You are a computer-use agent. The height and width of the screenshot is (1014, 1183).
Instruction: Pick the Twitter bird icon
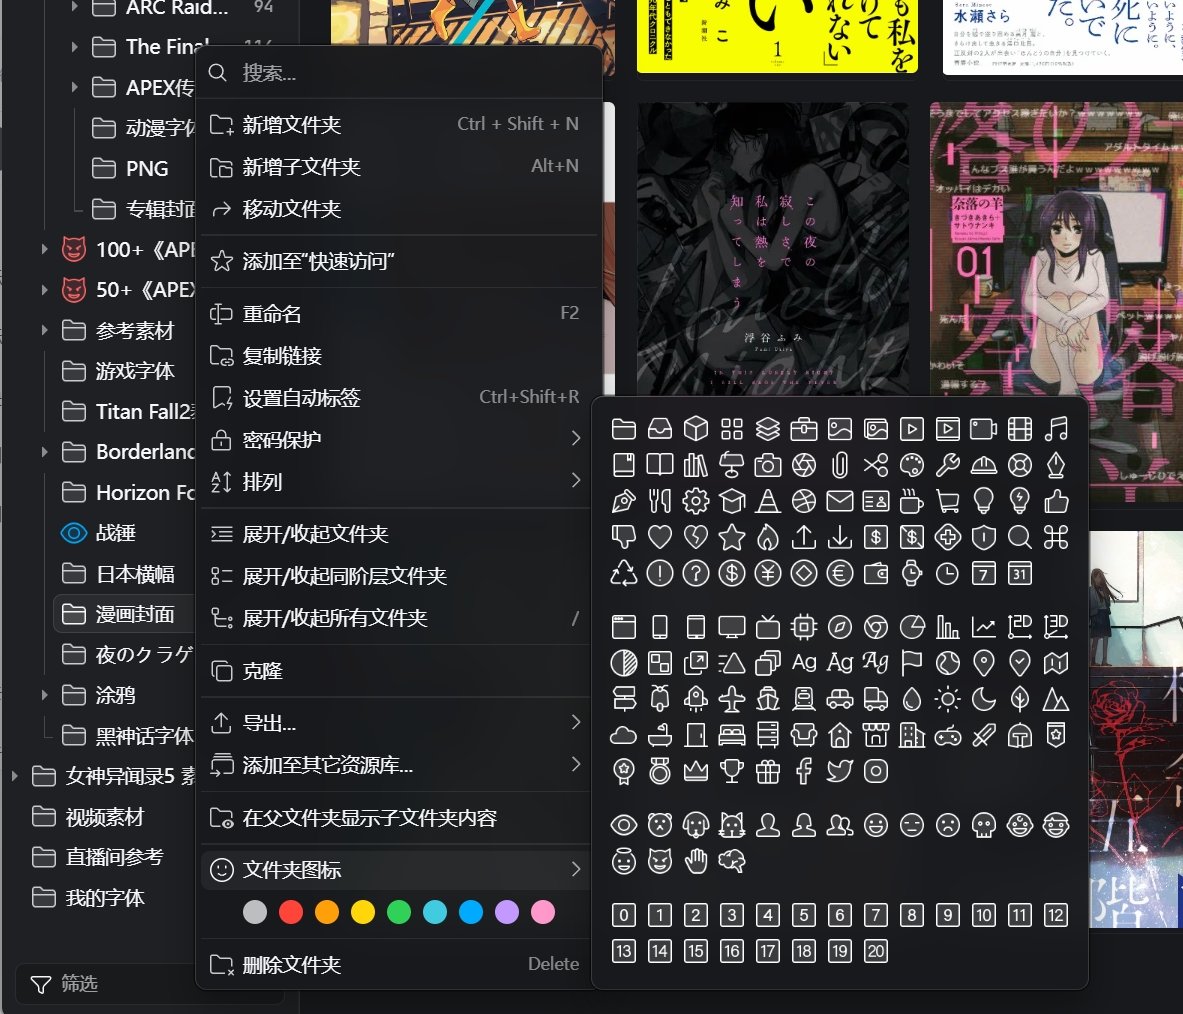[840, 771]
